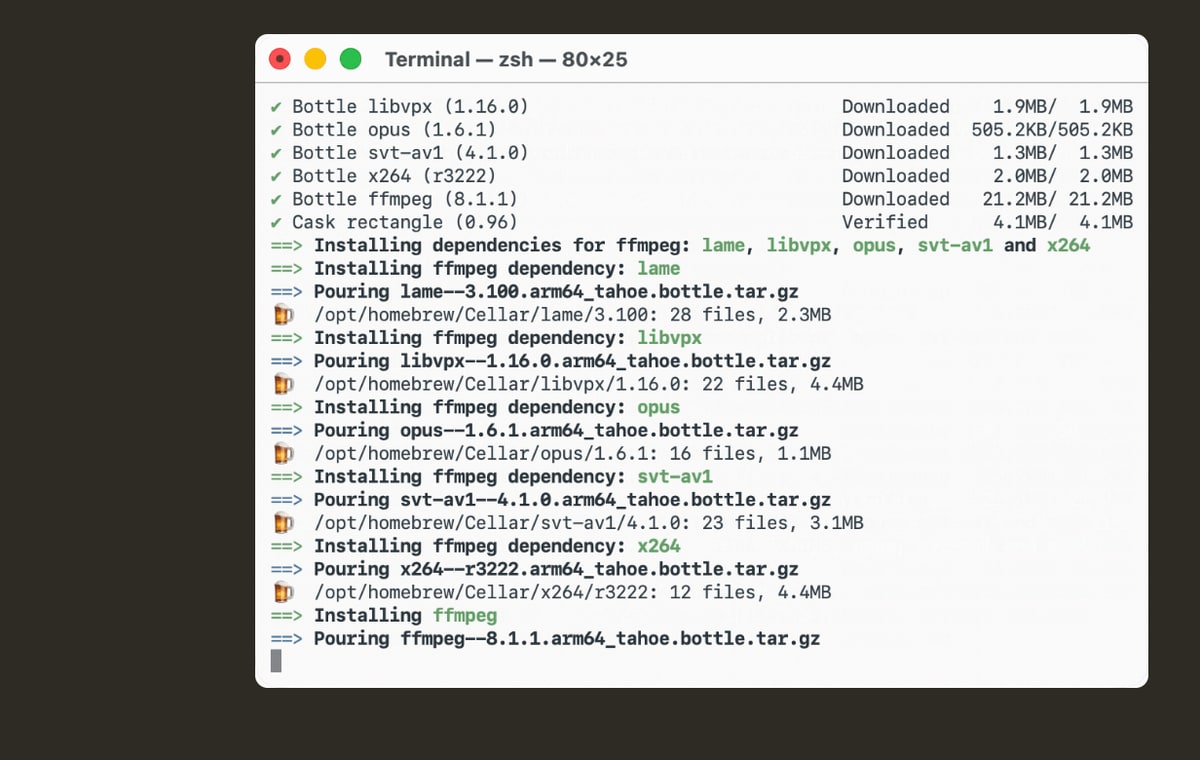Screen dimensions: 1200x760
Task: Click 'Installing ffmpeg dependency: x264' line
Action: [x=497, y=546]
